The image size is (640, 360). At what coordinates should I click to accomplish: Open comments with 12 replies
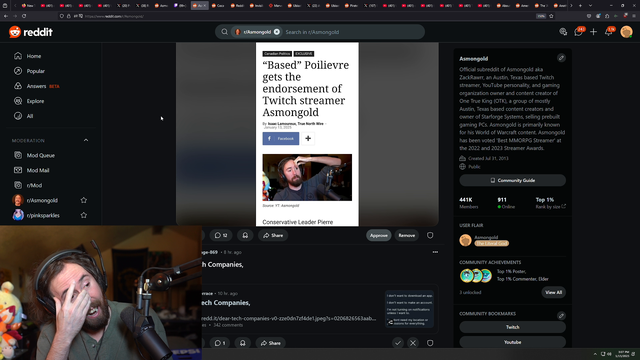(221, 235)
